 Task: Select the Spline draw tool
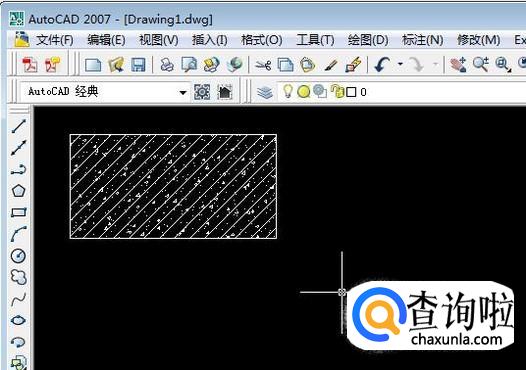point(18,299)
